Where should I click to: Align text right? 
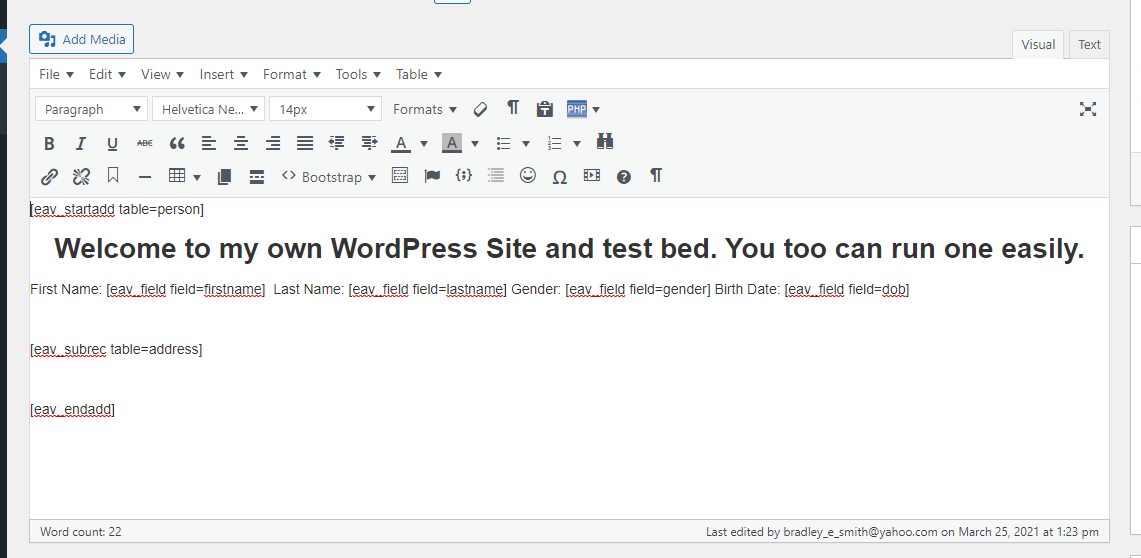pos(273,143)
